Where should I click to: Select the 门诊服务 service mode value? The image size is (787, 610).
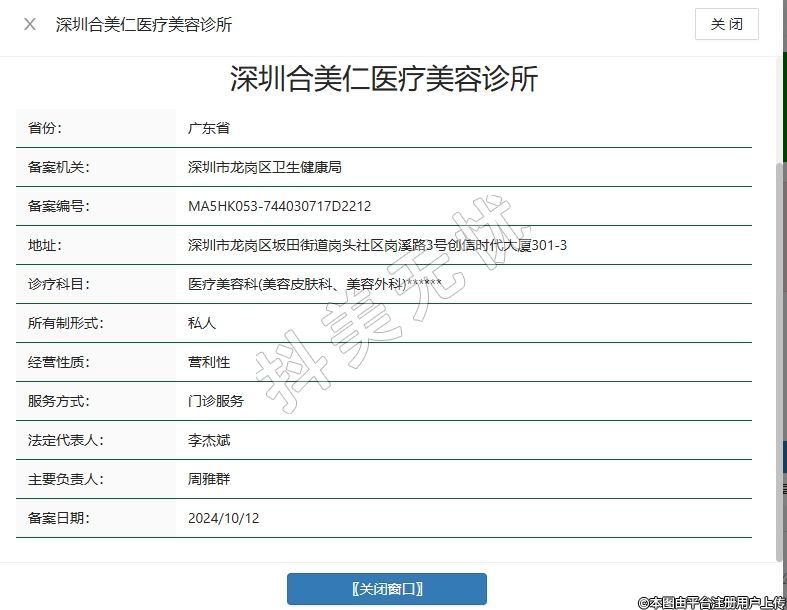(216, 401)
